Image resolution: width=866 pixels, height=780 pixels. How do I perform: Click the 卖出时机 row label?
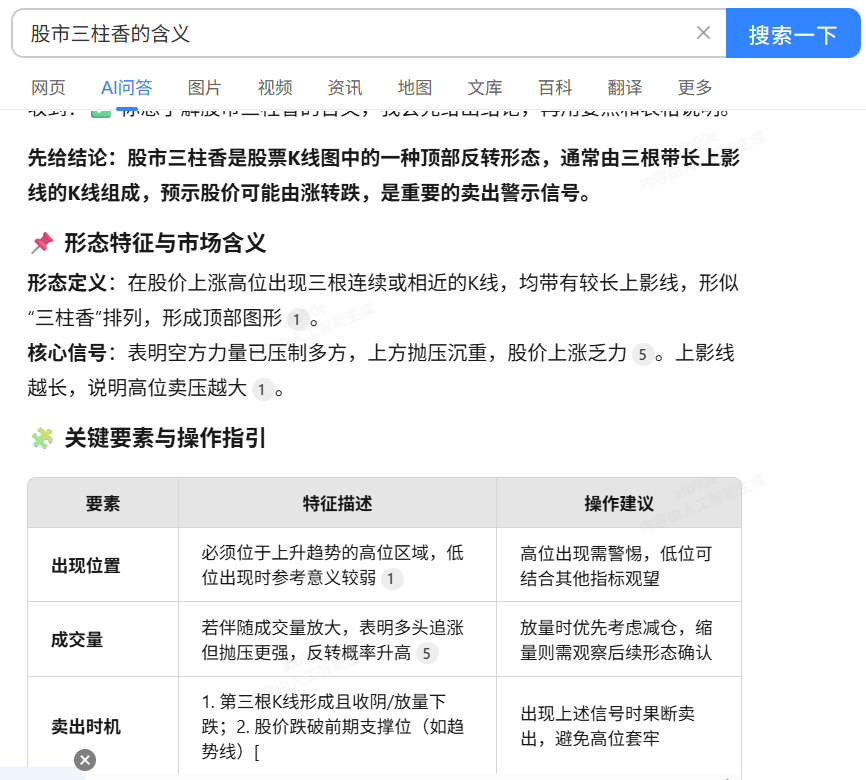pos(86,726)
